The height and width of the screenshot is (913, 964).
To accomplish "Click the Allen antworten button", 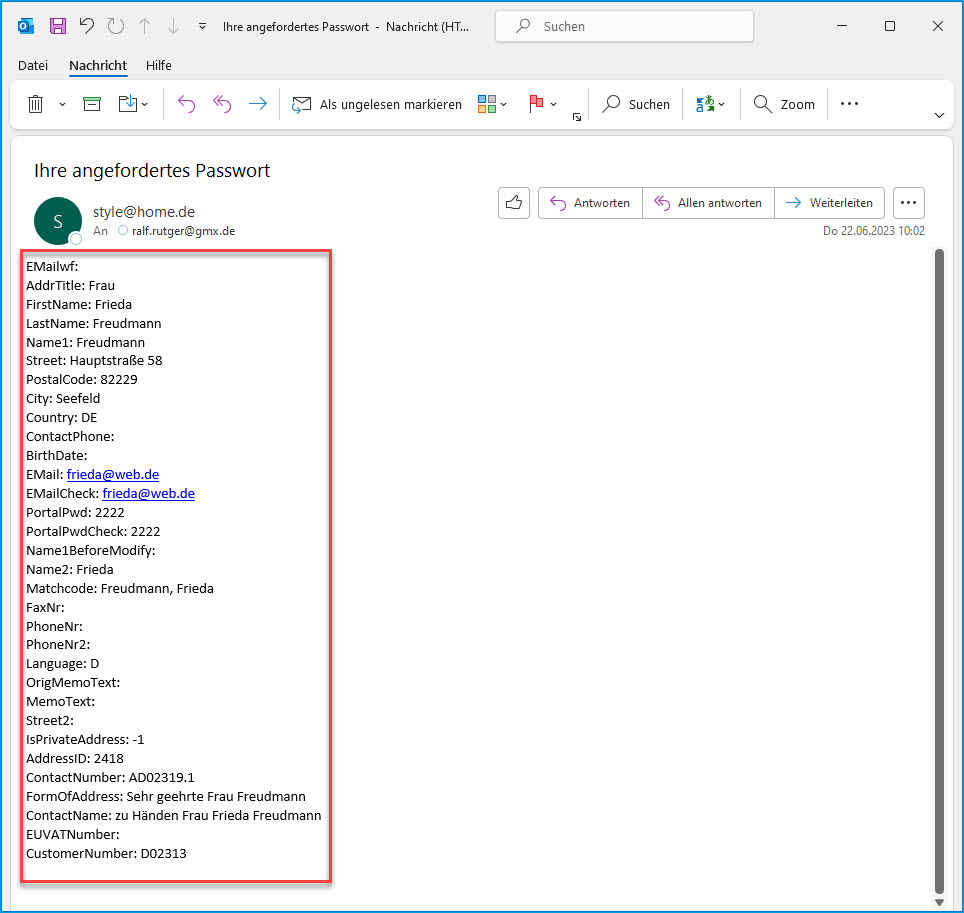I will pyautogui.click(x=708, y=203).
